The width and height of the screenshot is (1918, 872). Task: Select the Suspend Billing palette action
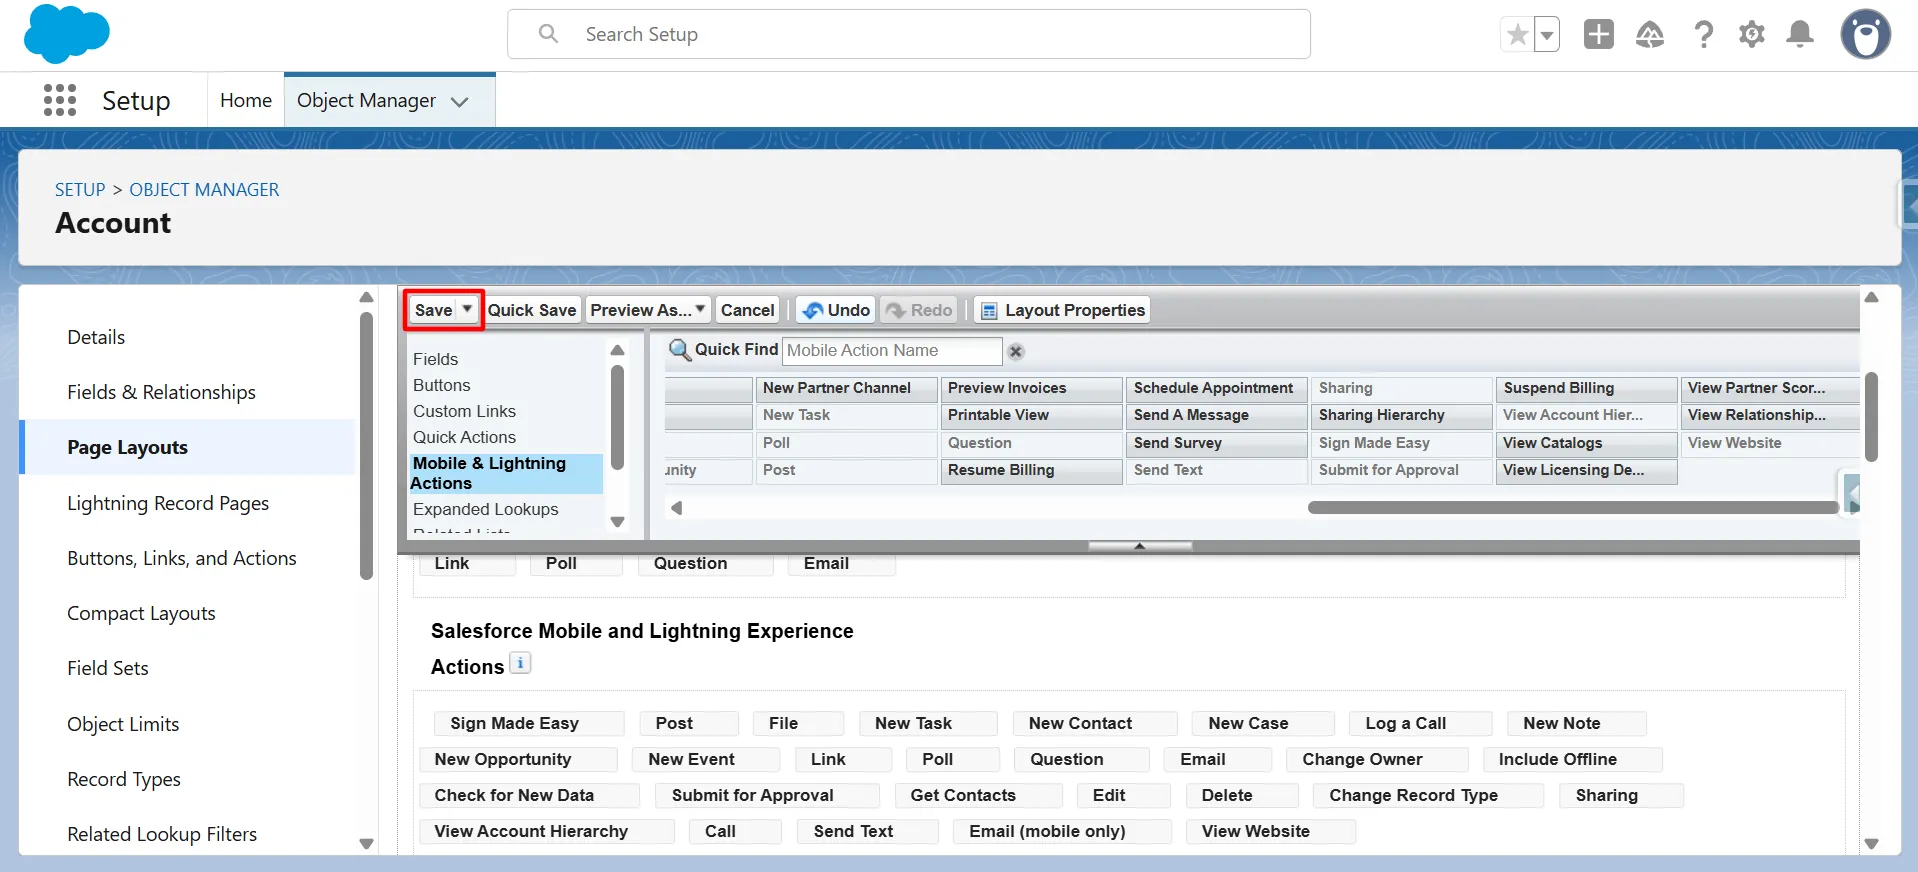[1585, 388]
